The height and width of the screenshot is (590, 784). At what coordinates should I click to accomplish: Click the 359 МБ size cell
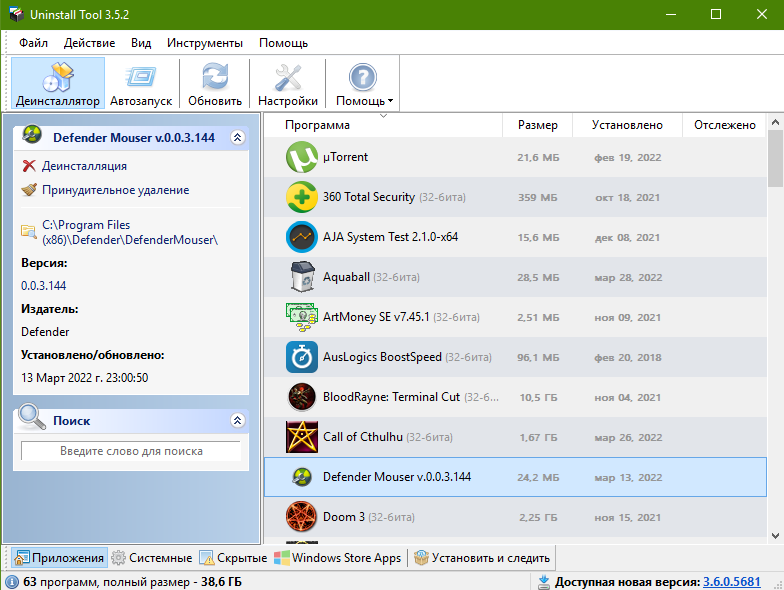pos(538,198)
